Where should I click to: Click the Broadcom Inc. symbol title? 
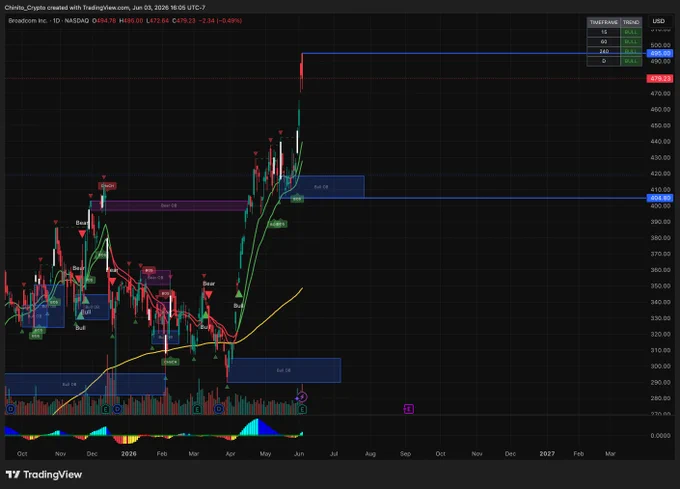click(27, 20)
